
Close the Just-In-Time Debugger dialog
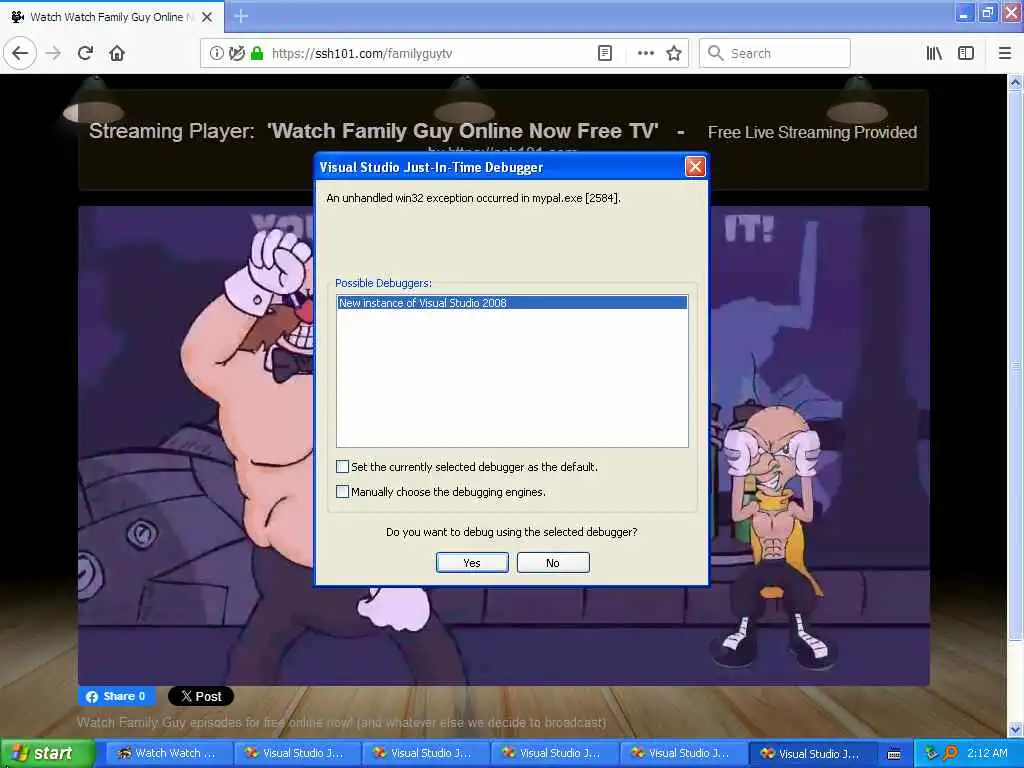tap(695, 167)
